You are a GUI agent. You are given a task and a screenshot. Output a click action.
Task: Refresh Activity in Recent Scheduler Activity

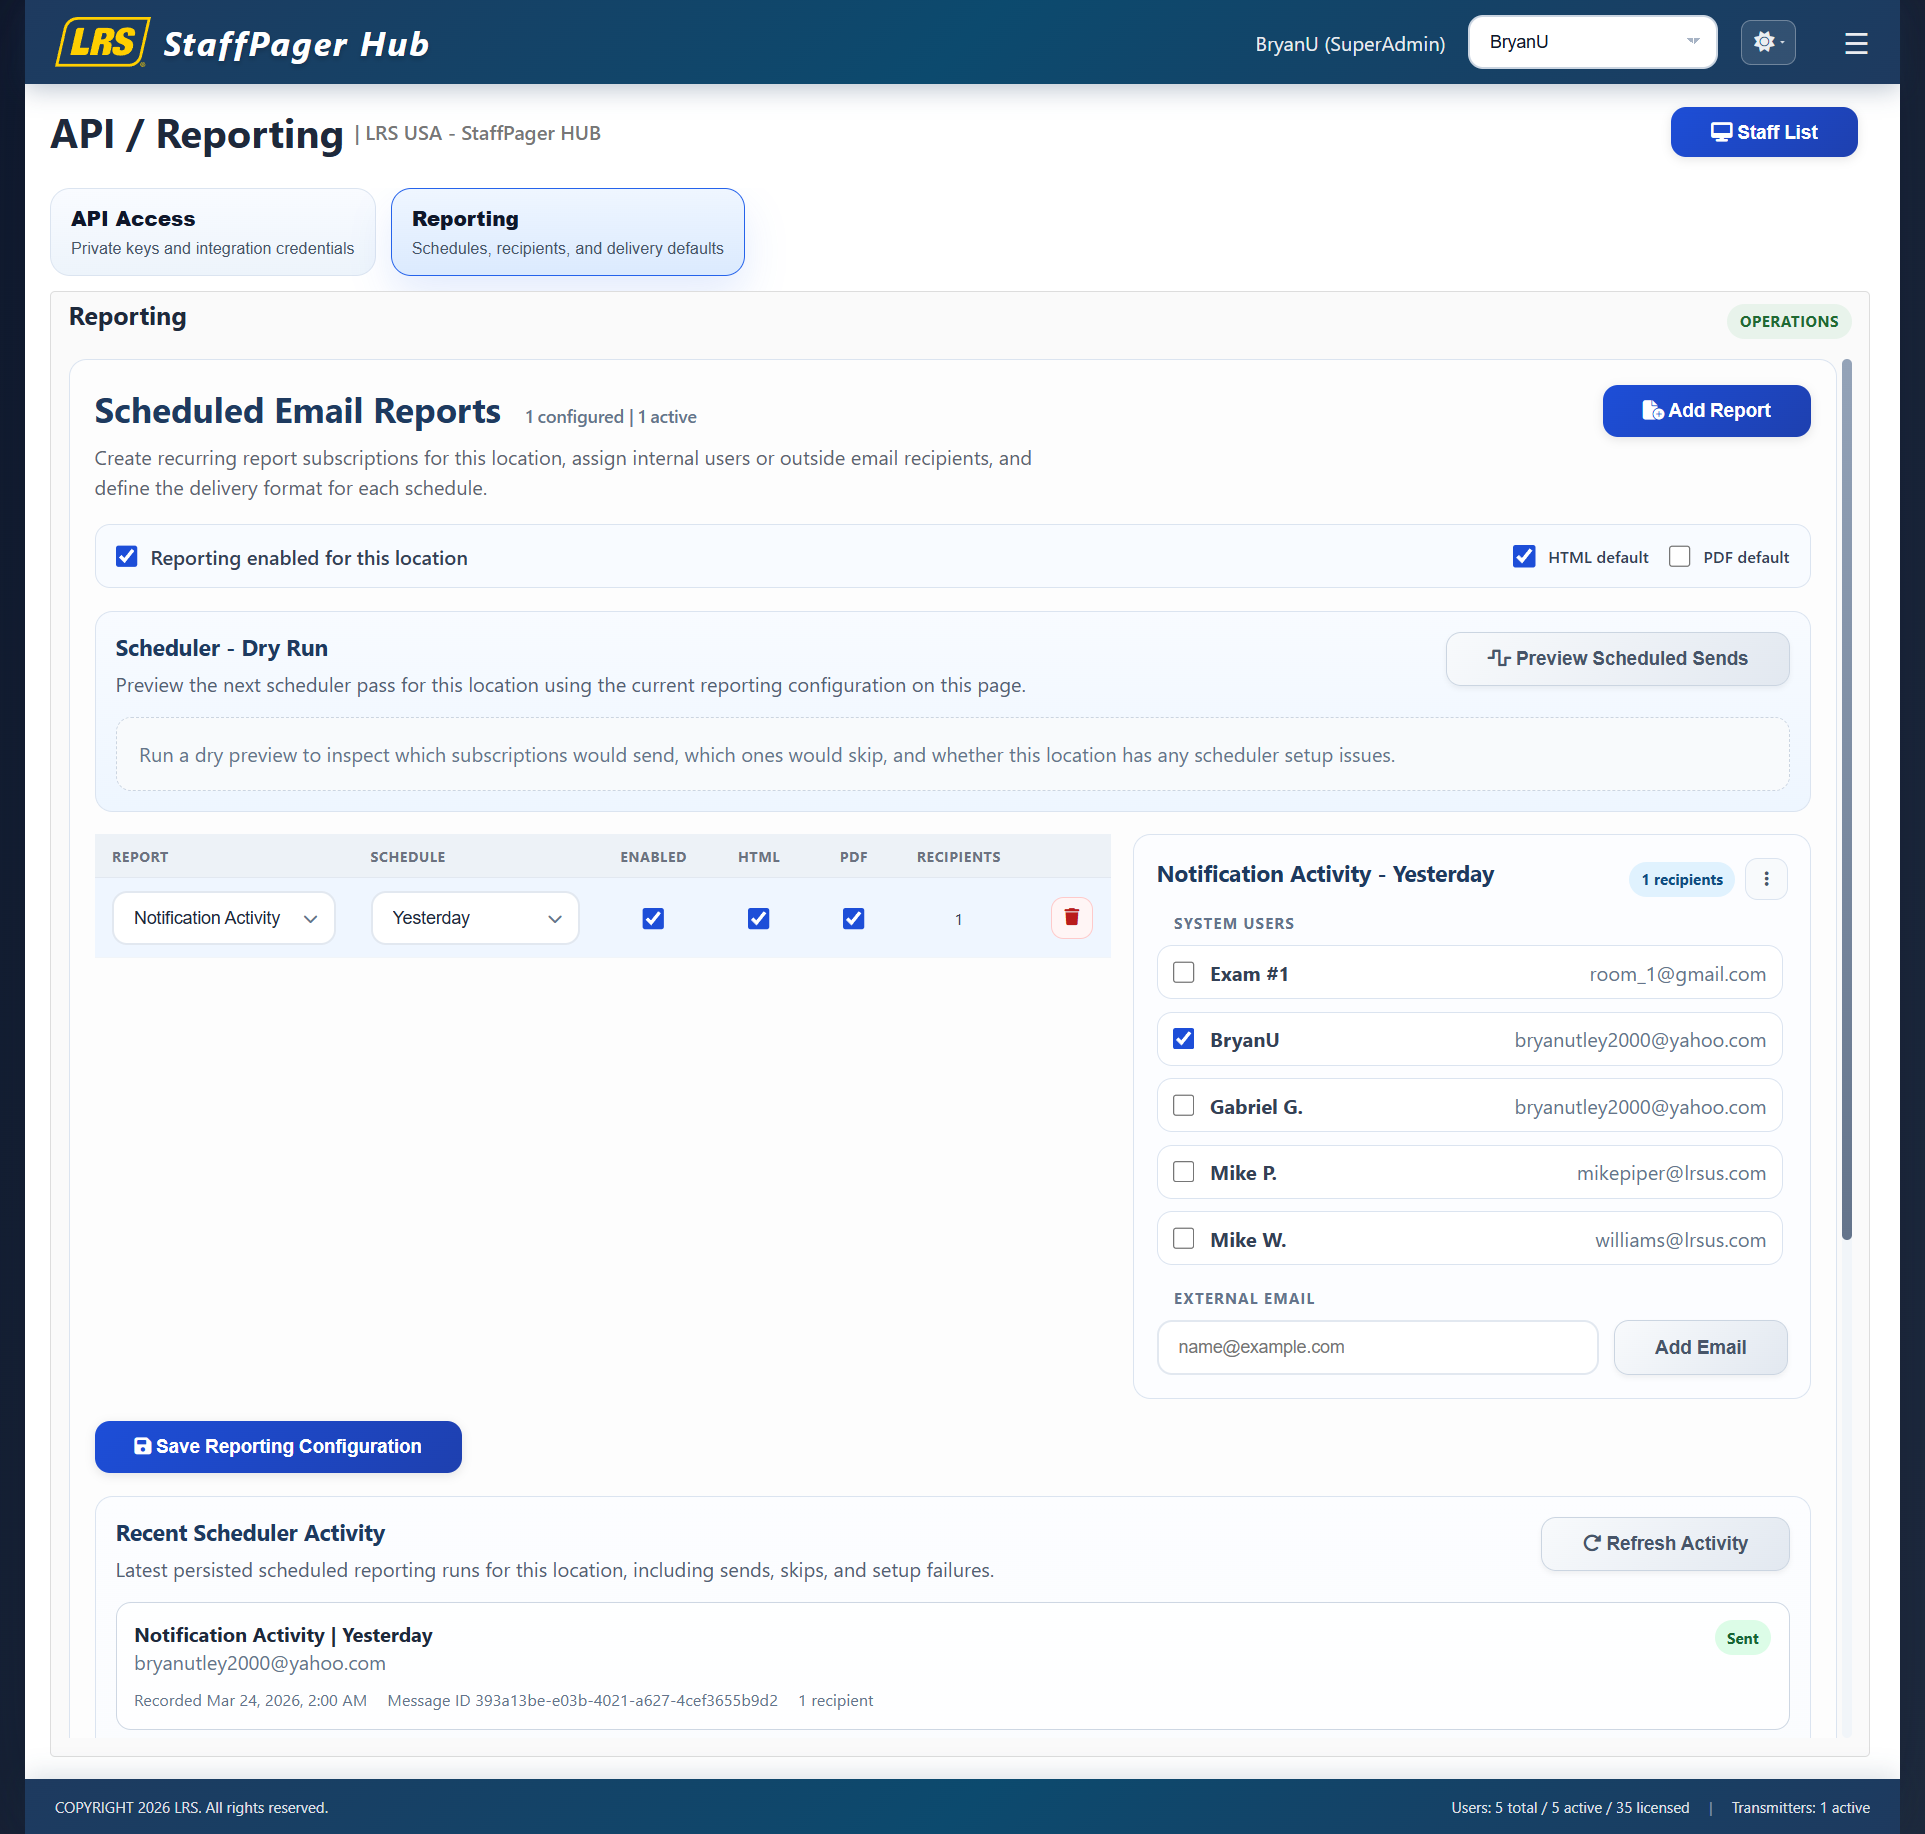click(x=1665, y=1544)
